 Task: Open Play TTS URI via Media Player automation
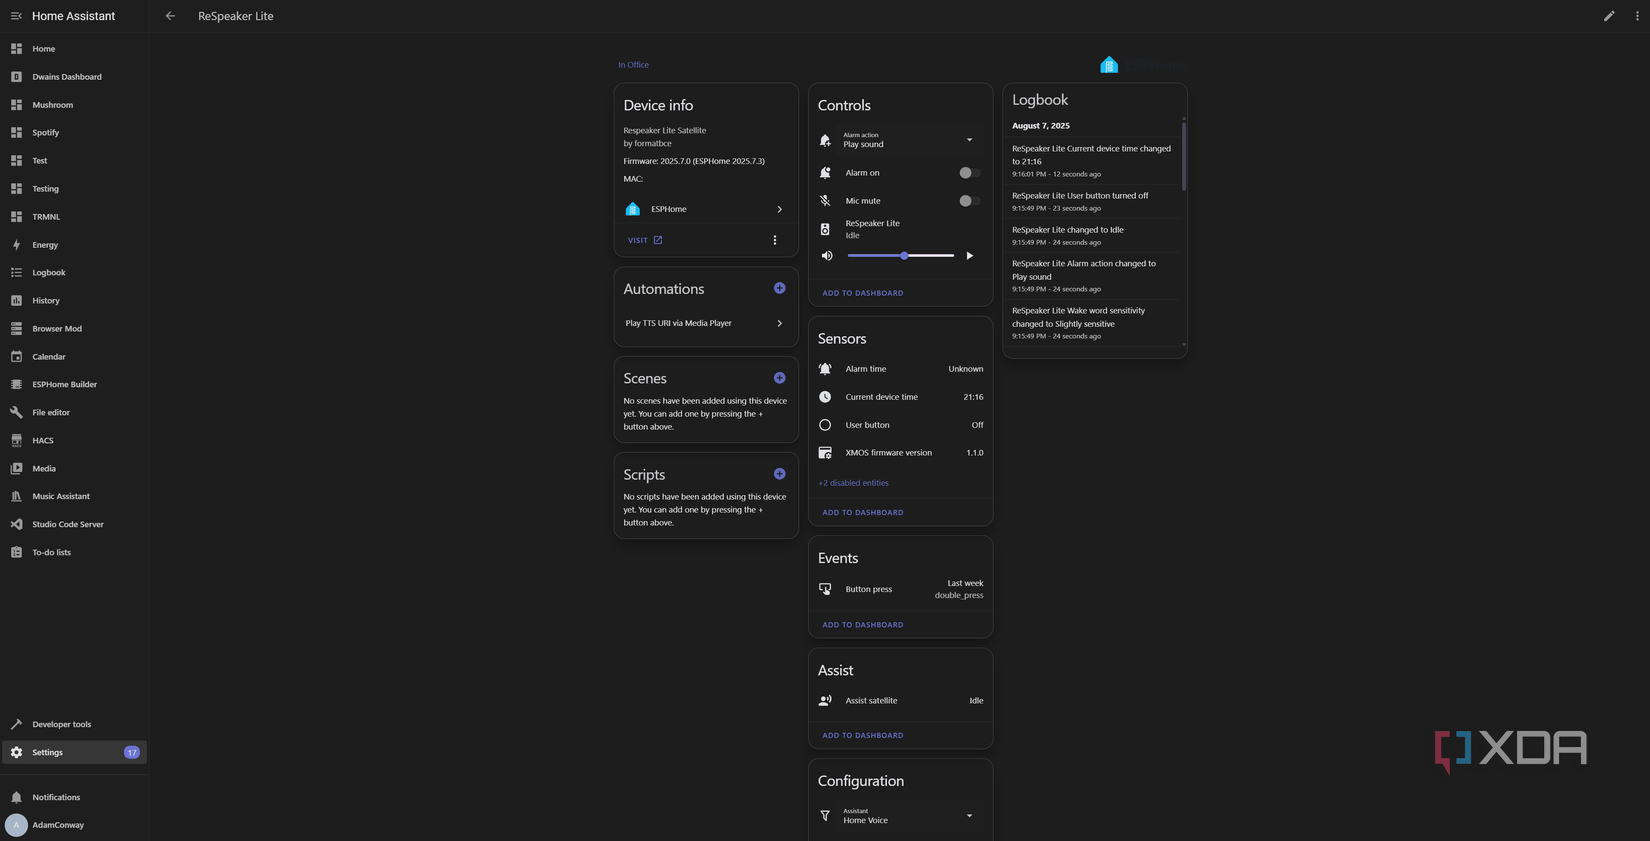click(x=706, y=323)
